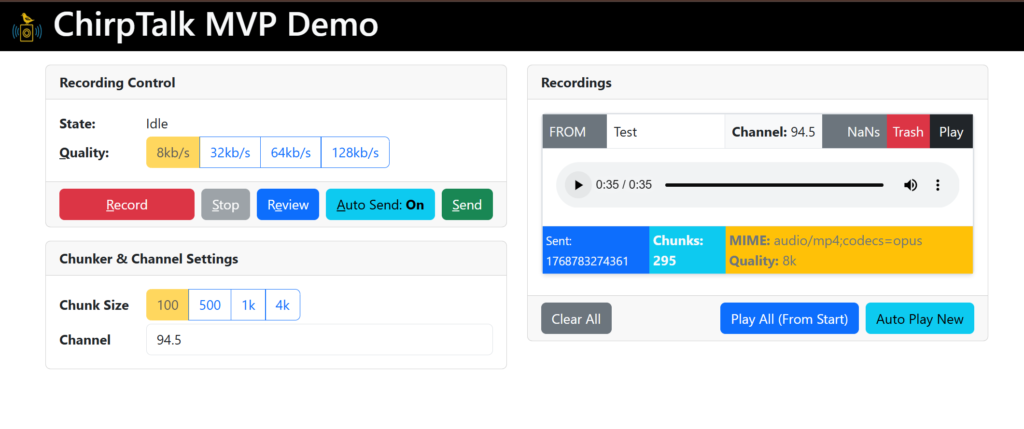Set chunk size to 4k

283,305
